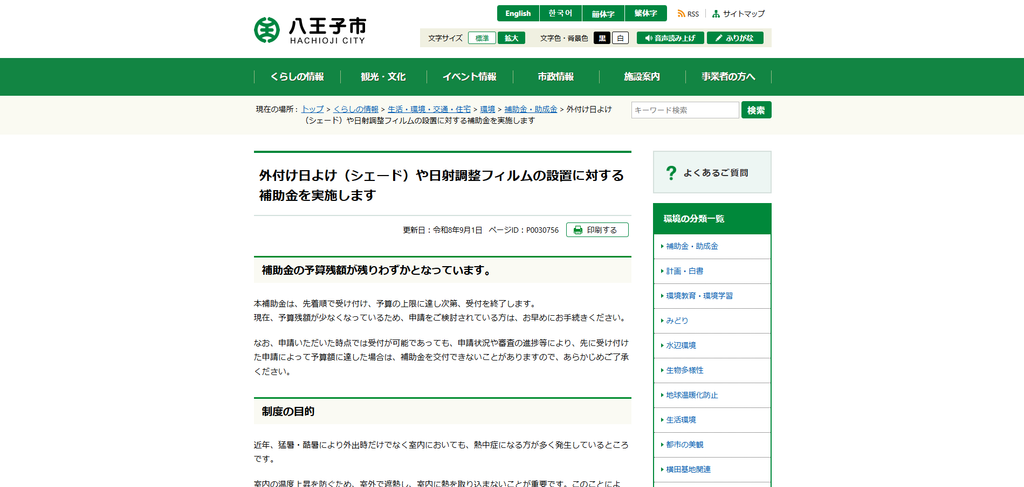1024x487 pixels.
Task: Select the black background color option
Action: [602, 38]
